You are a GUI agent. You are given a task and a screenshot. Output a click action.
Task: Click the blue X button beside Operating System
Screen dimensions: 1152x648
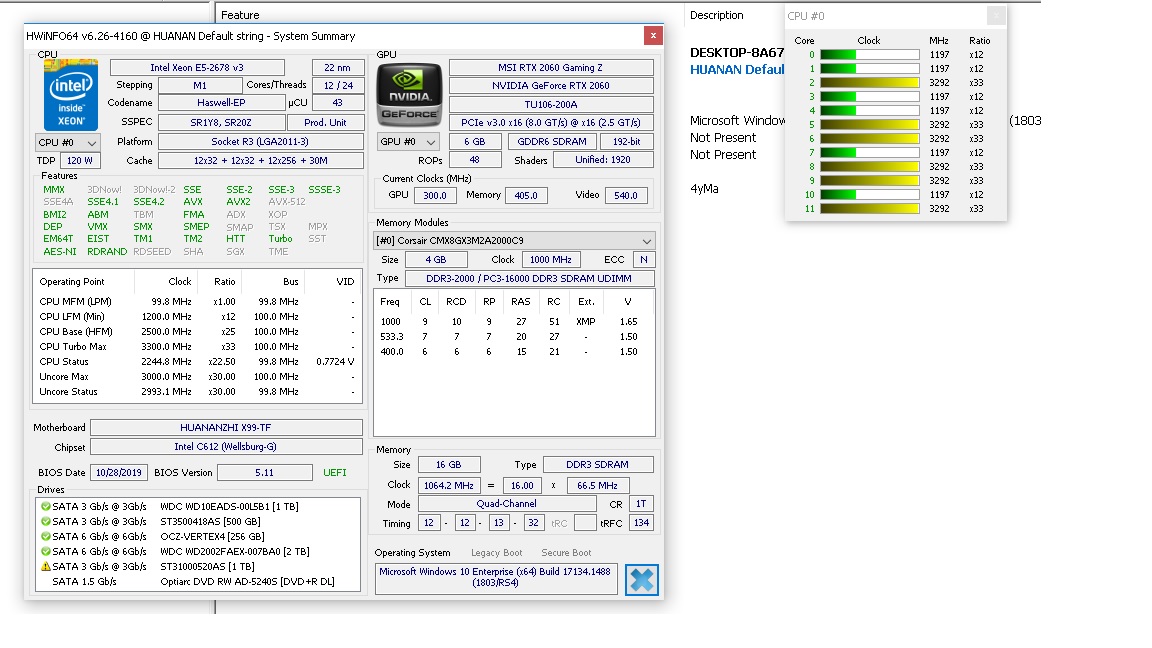(x=641, y=580)
